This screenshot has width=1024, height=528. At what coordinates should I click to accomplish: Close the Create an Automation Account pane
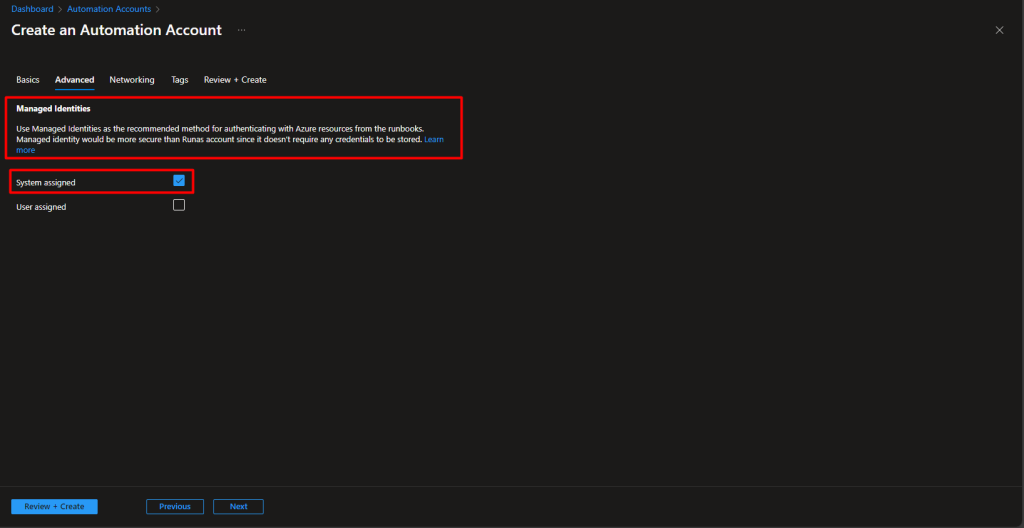pos(999,30)
